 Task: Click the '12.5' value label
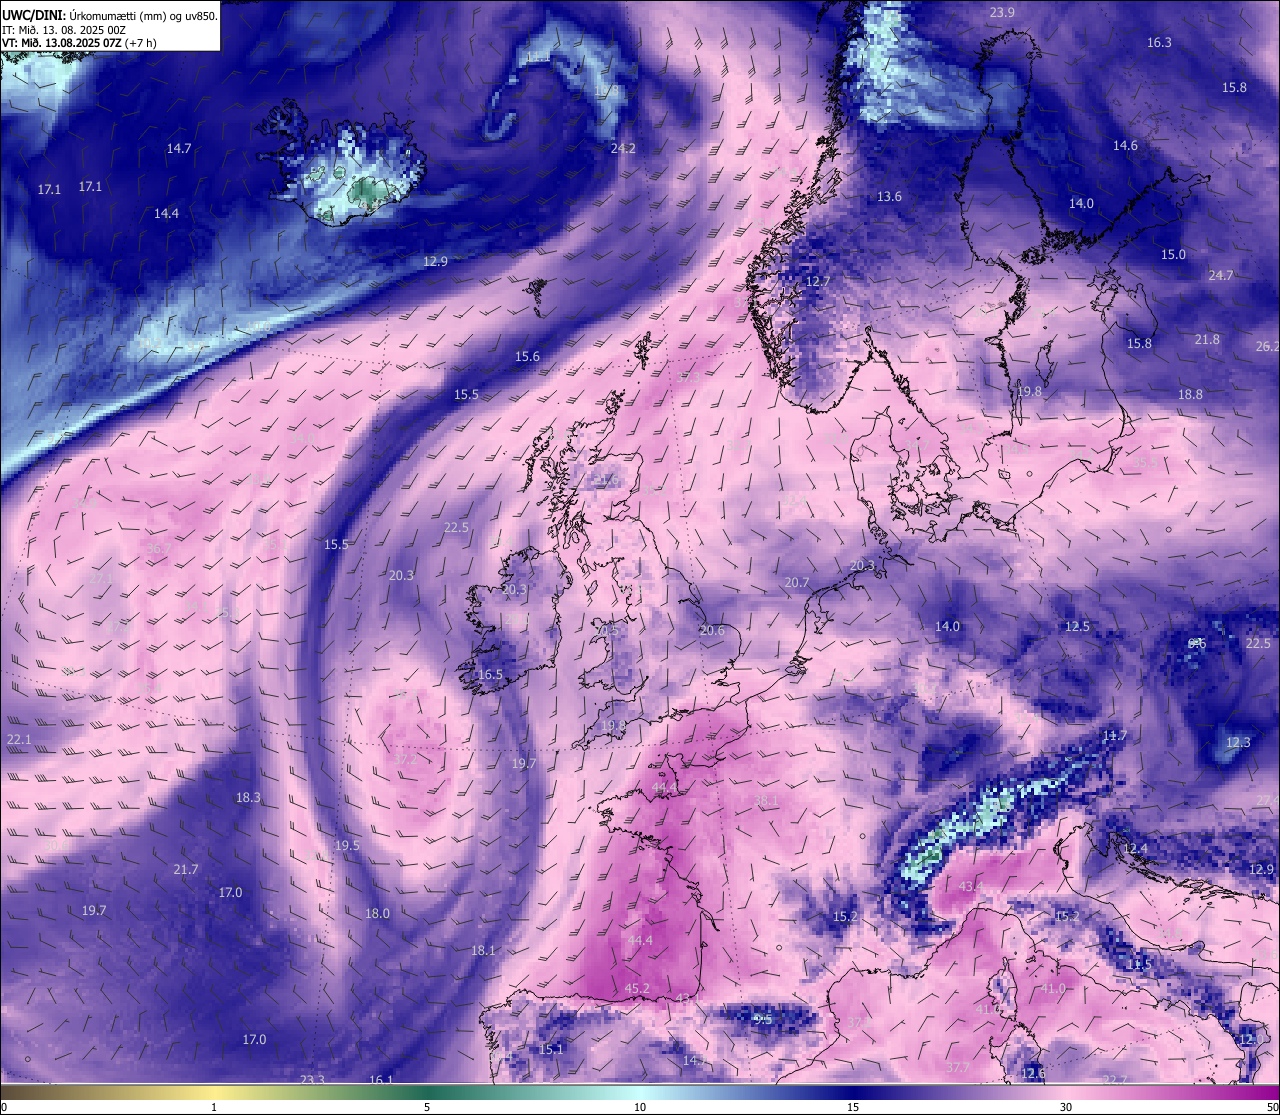click(1077, 626)
